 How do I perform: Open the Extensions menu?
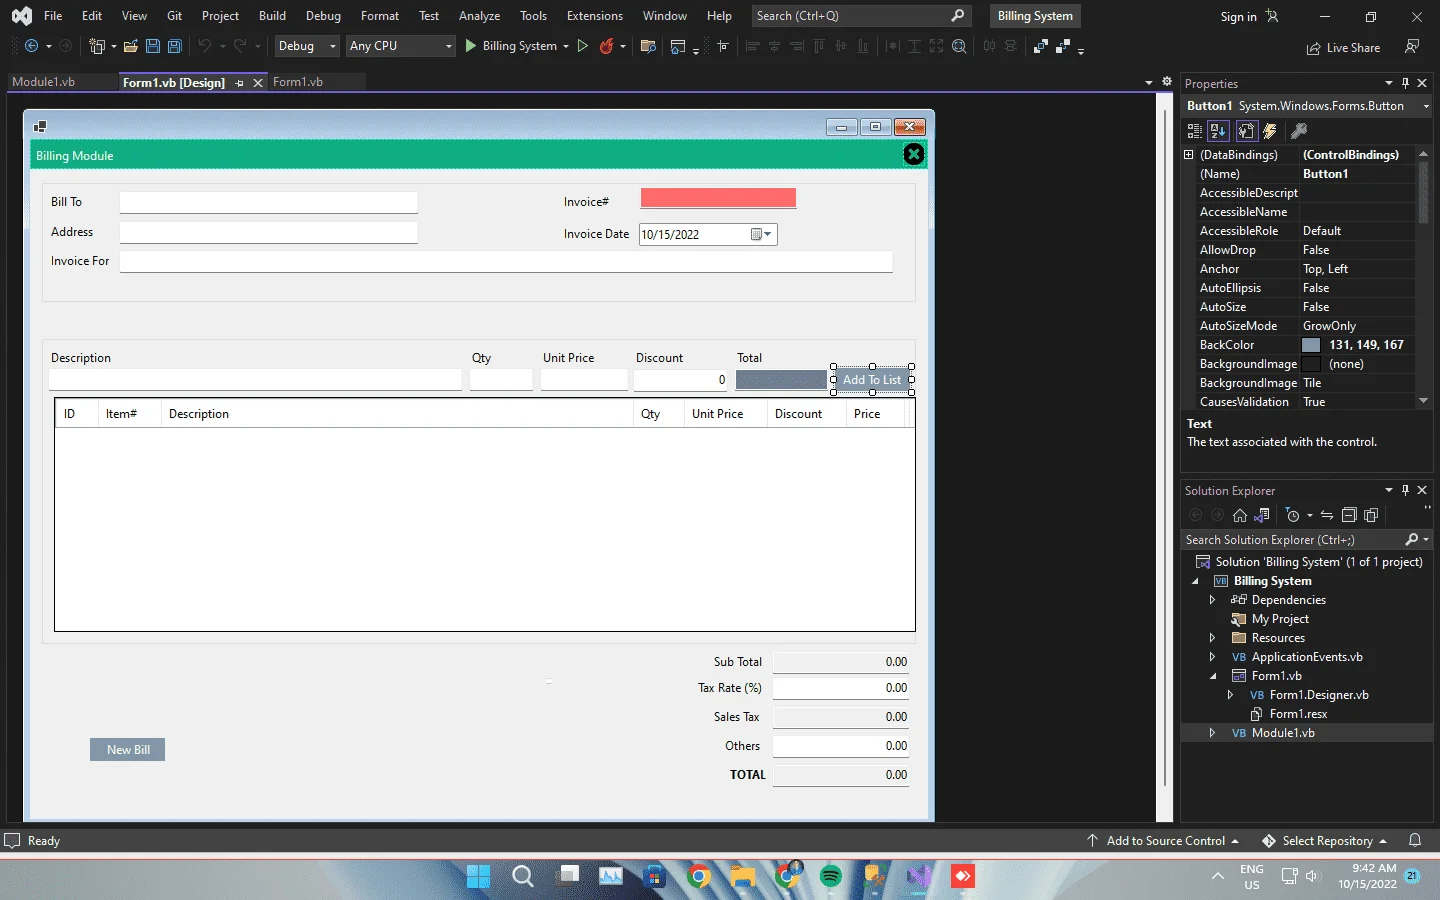594,16
